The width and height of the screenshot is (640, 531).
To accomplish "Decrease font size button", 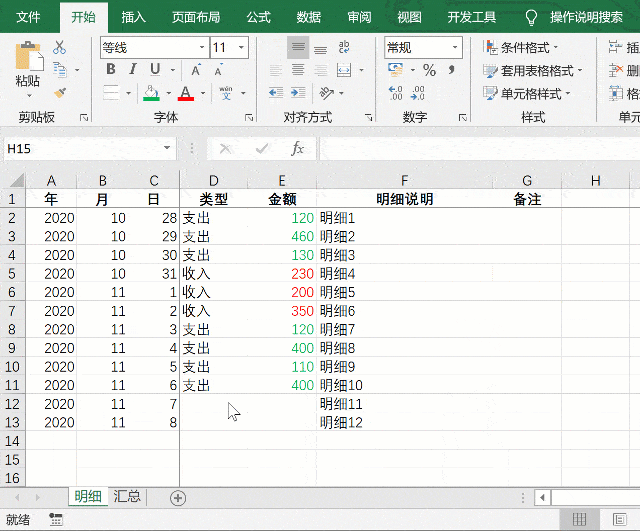I will (219, 70).
